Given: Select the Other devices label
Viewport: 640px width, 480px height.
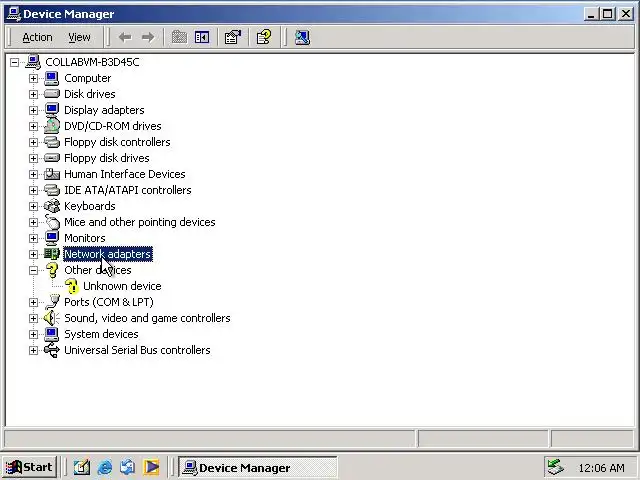Looking at the screenshot, I should (98, 270).
